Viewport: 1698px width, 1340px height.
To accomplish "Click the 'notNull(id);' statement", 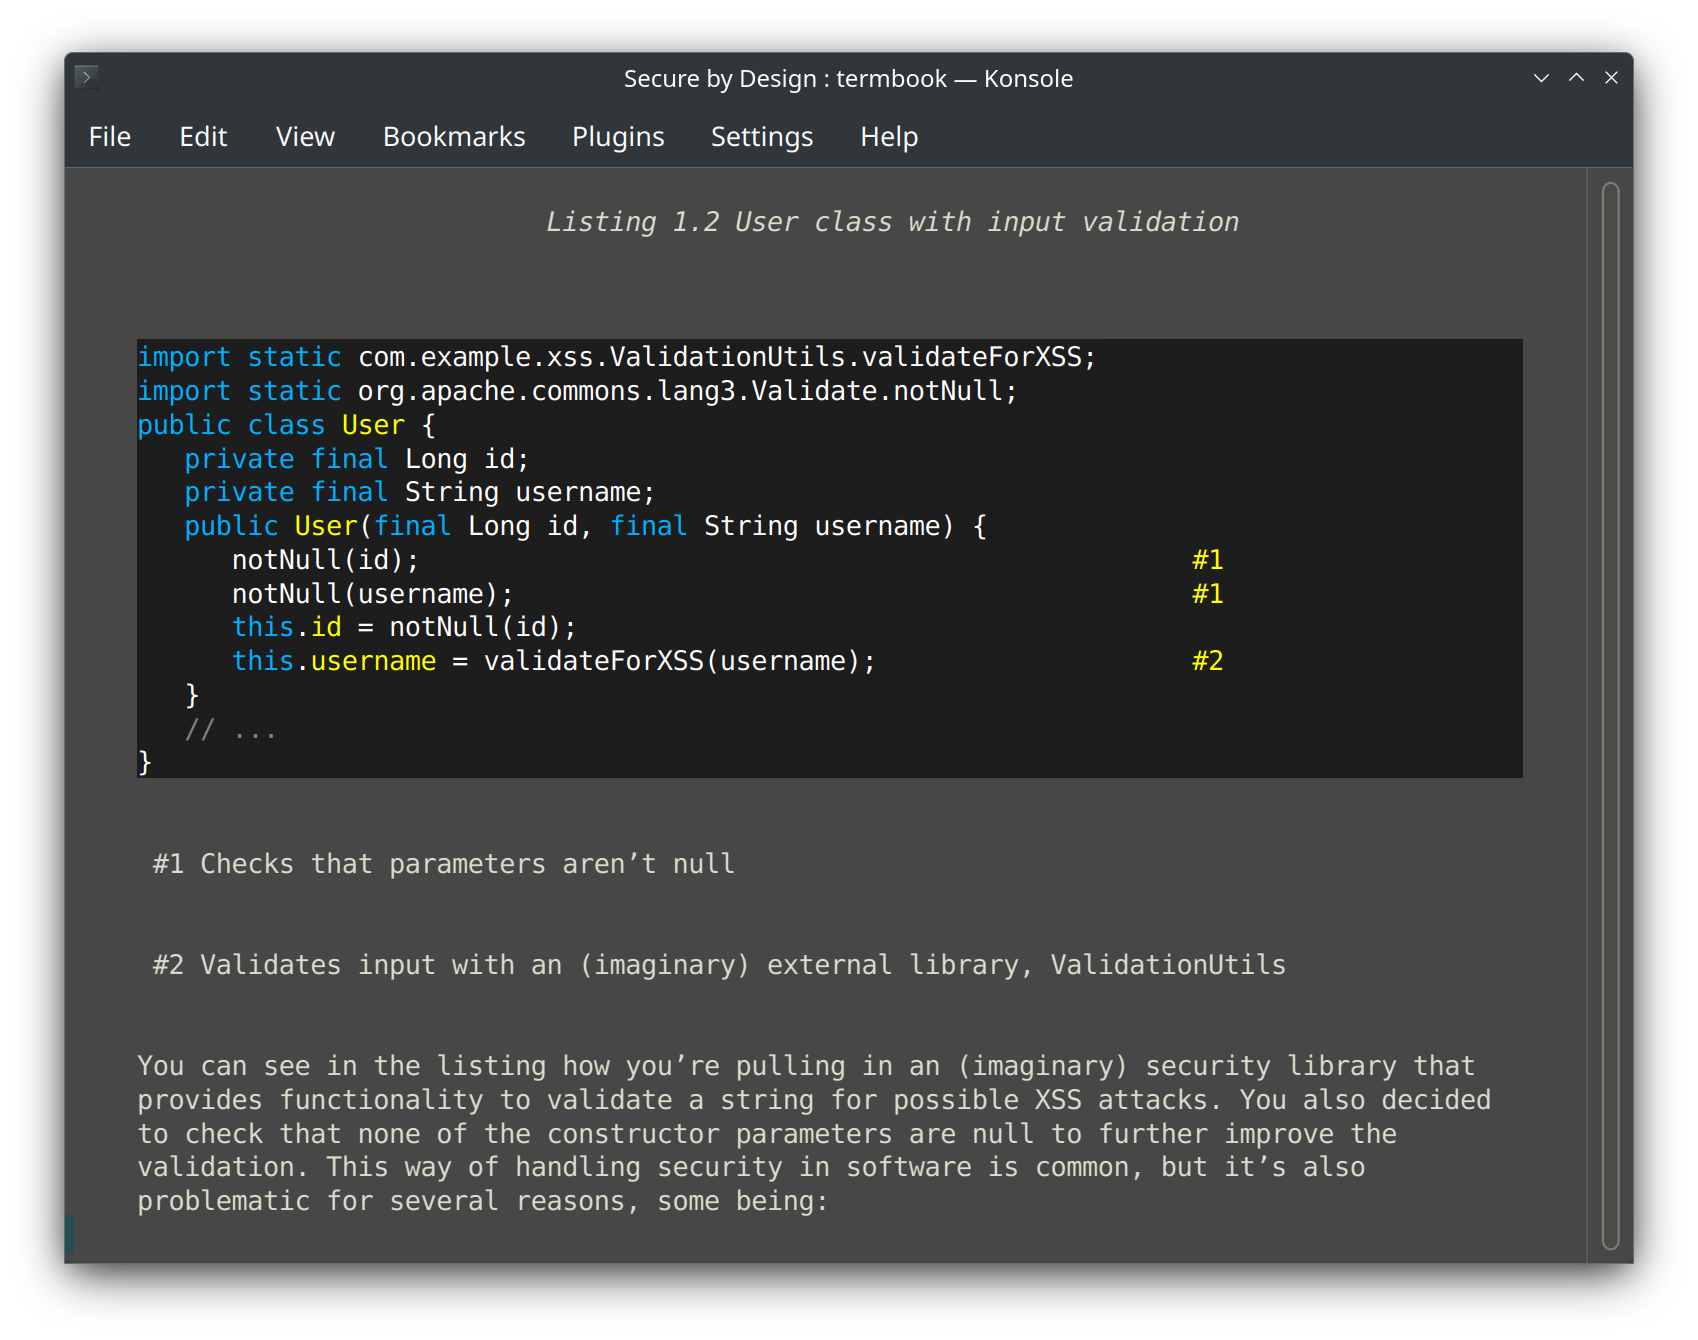I will (326, 560).
